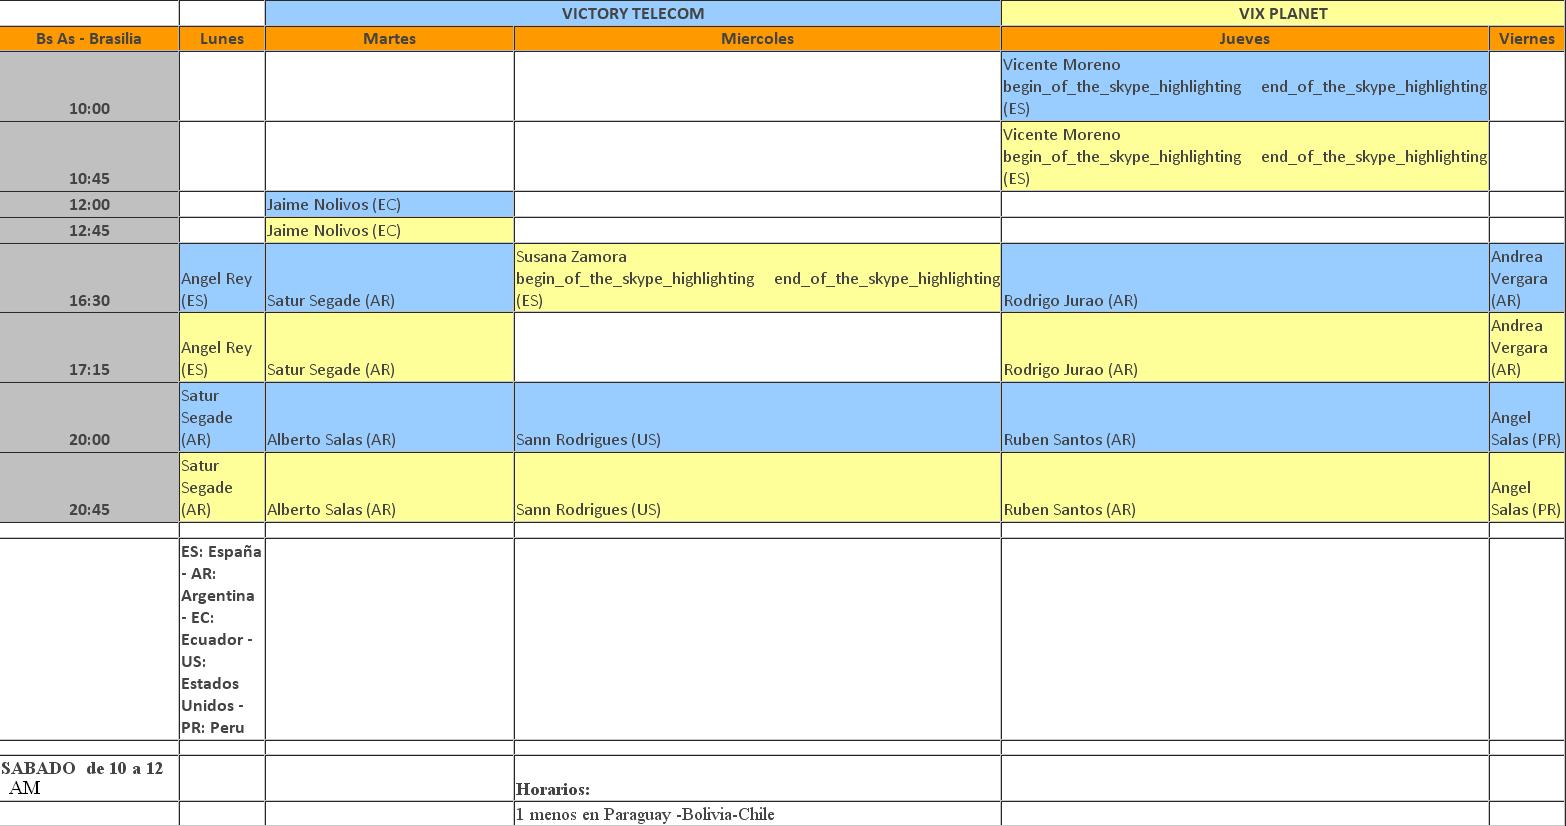
Task: Click the Miercoles column header
Action: point(757,39)
